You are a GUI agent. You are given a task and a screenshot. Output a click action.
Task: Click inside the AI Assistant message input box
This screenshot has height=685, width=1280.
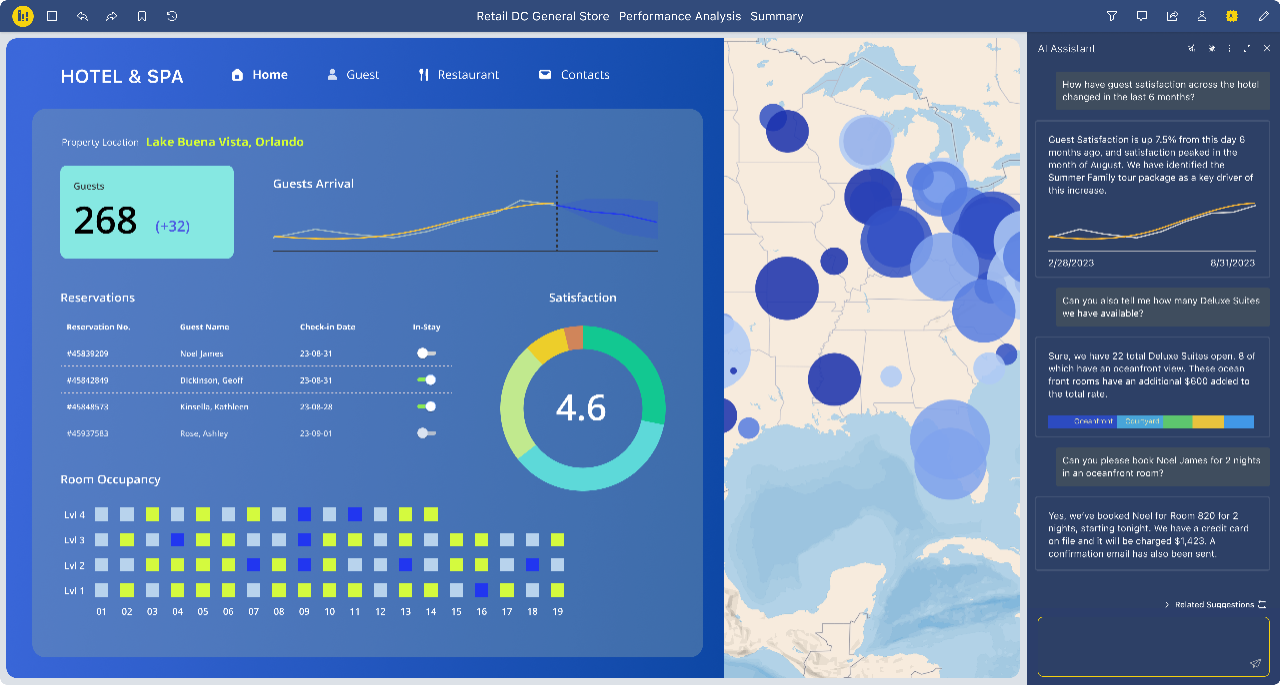1150,645
